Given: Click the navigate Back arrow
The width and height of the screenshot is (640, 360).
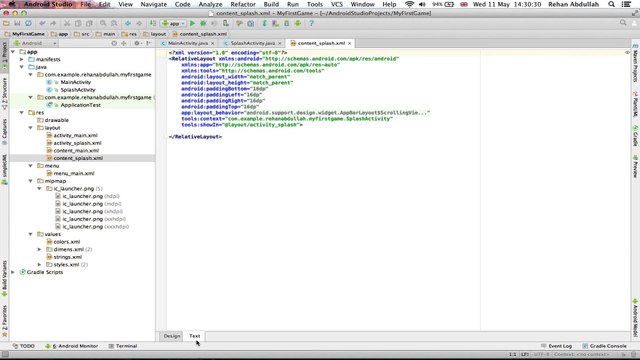Looking at the screenshot, I should point(128,24).
